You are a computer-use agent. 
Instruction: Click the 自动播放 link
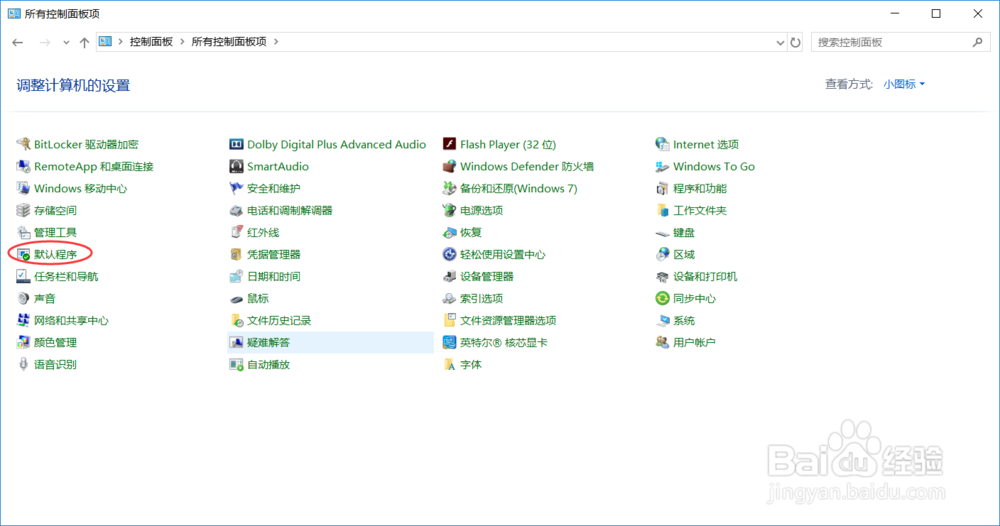268,364
